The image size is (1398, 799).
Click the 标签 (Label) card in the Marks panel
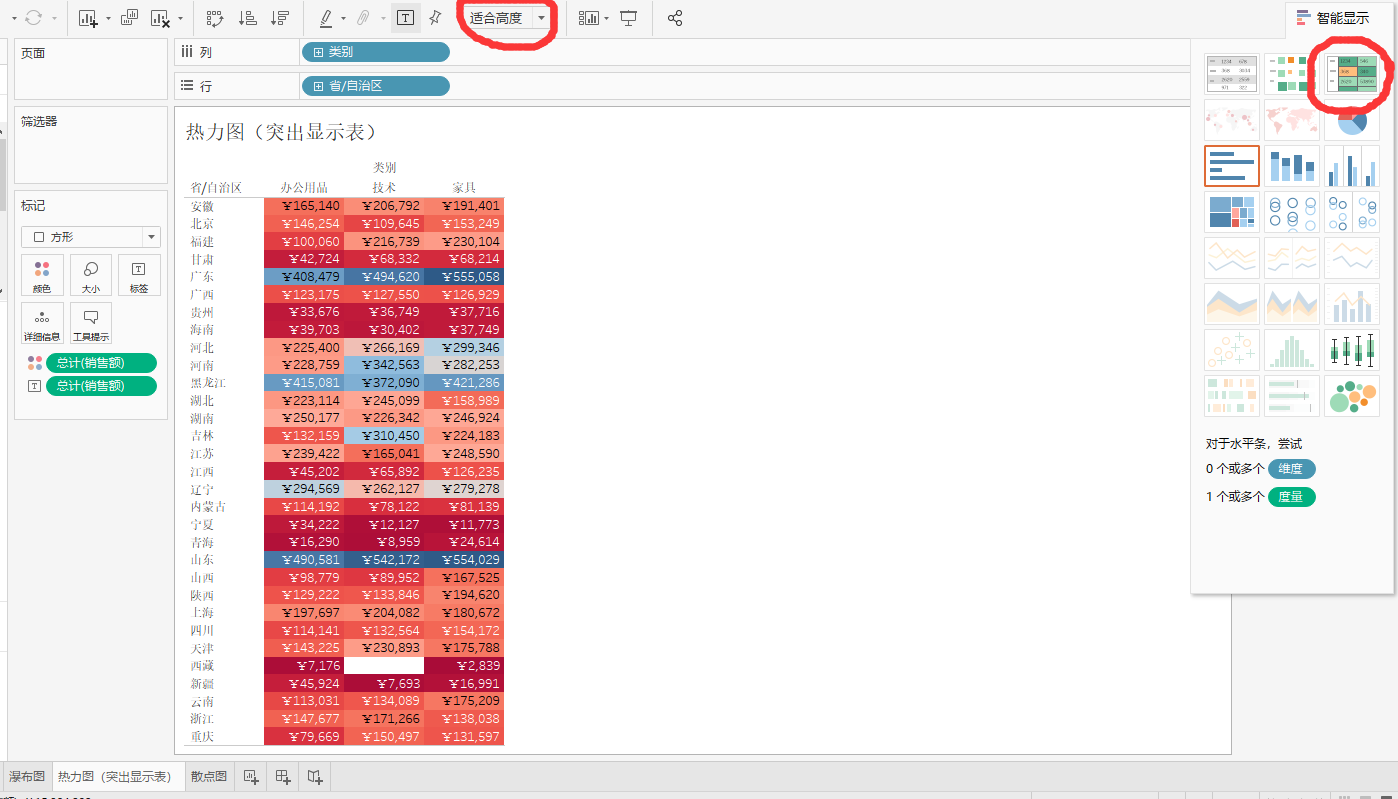coord(139,274)
